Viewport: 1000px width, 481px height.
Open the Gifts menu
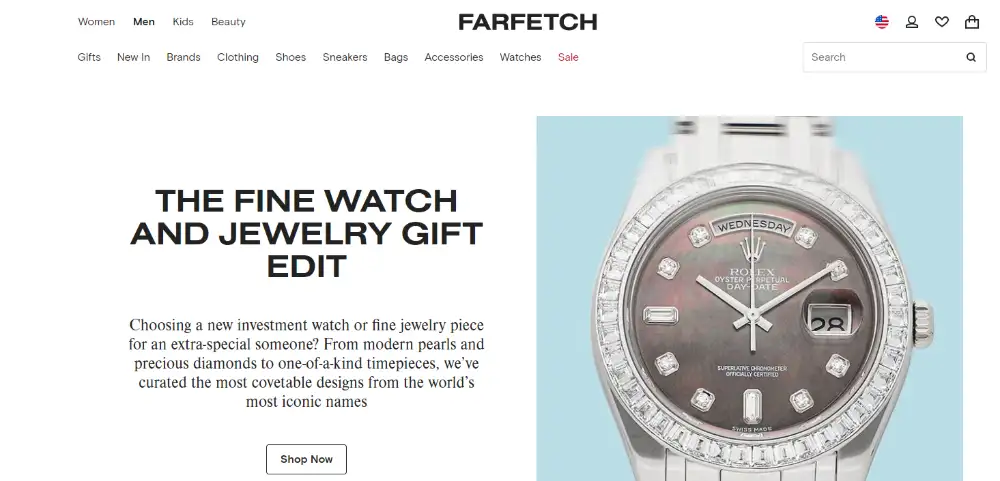coord(89,57)
